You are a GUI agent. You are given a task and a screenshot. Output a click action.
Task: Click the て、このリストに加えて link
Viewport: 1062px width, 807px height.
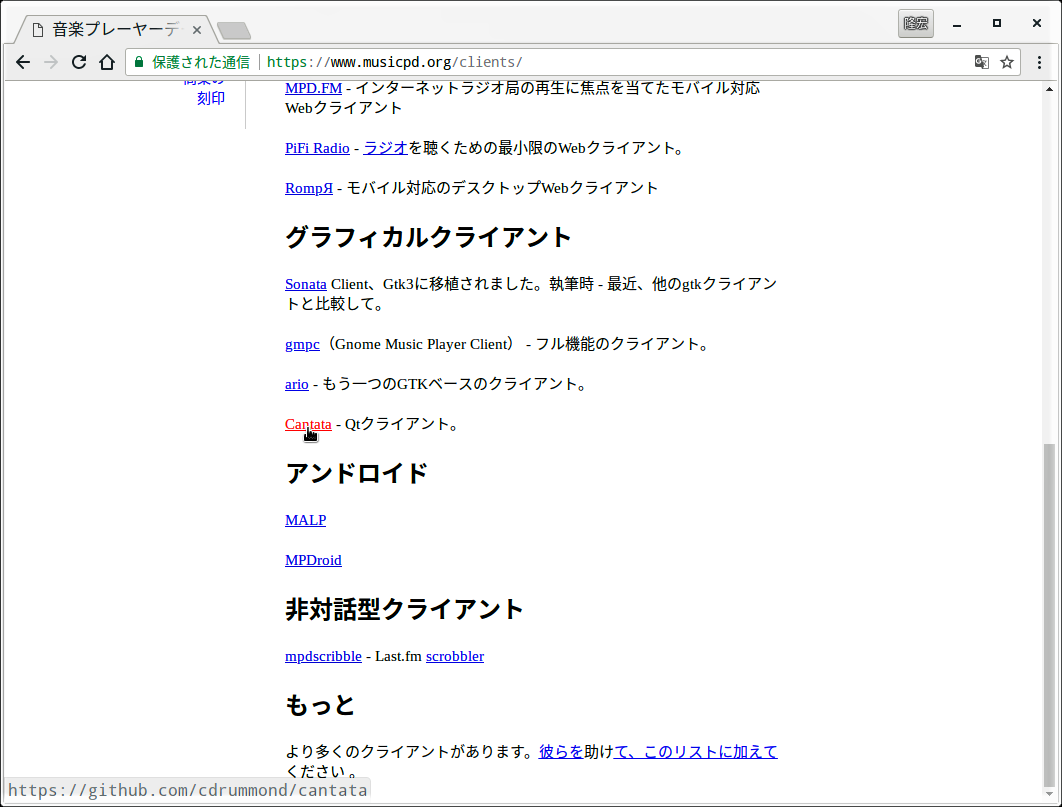click(x=696, y=752)
